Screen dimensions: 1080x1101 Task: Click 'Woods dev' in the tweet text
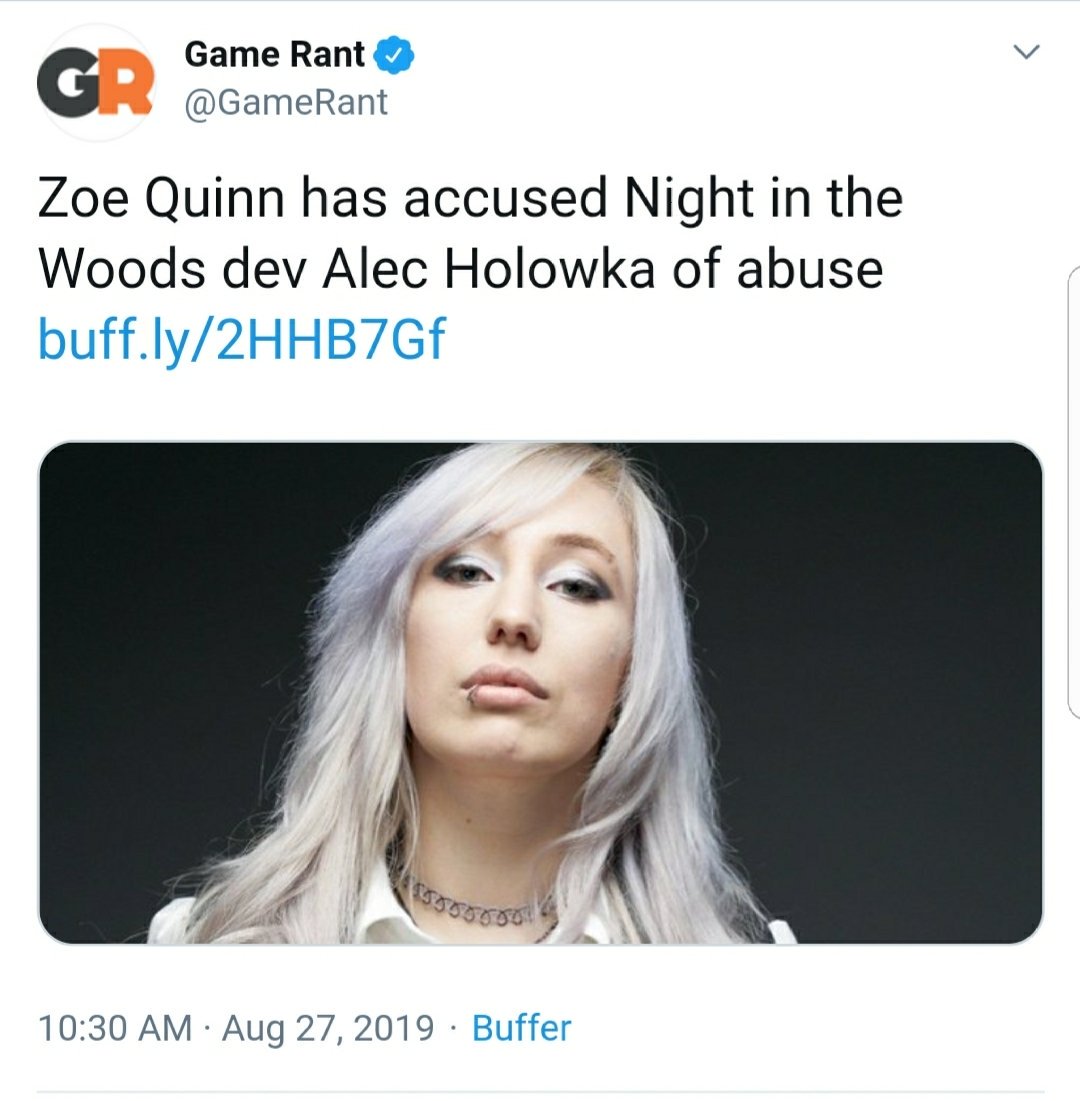tap(173, 270)
